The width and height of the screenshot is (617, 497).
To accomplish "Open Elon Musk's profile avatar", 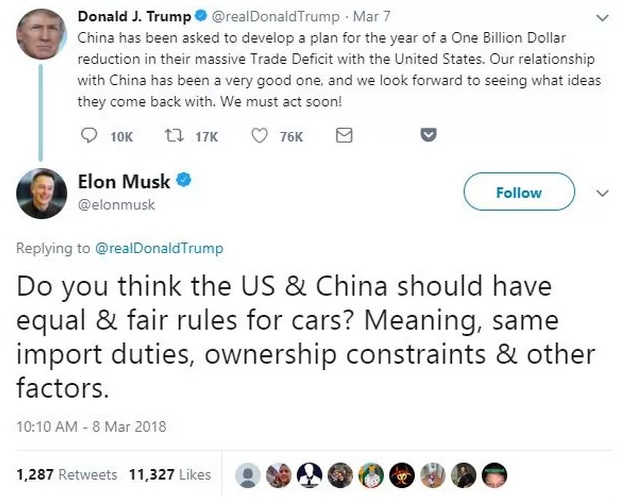I will pos(39,195).
